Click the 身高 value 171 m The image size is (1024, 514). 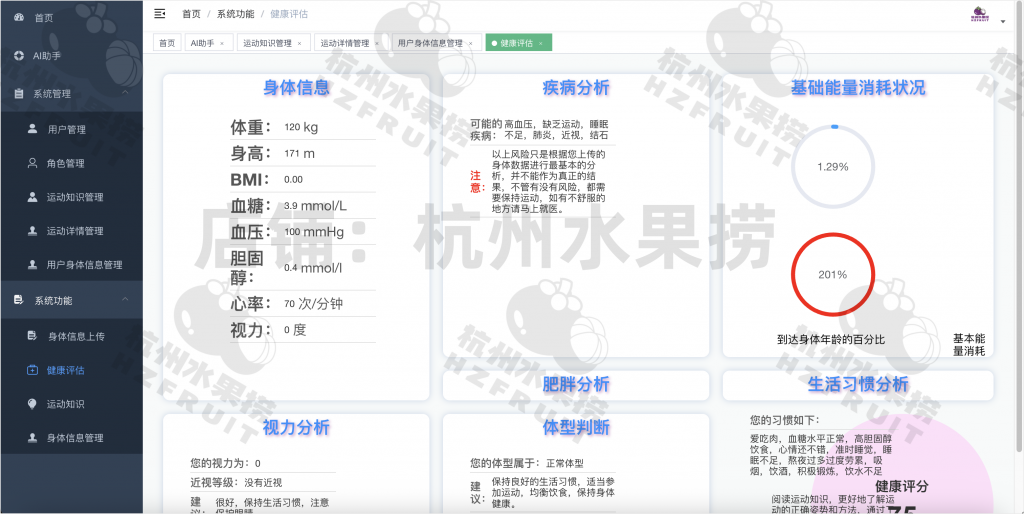point(299,153)
